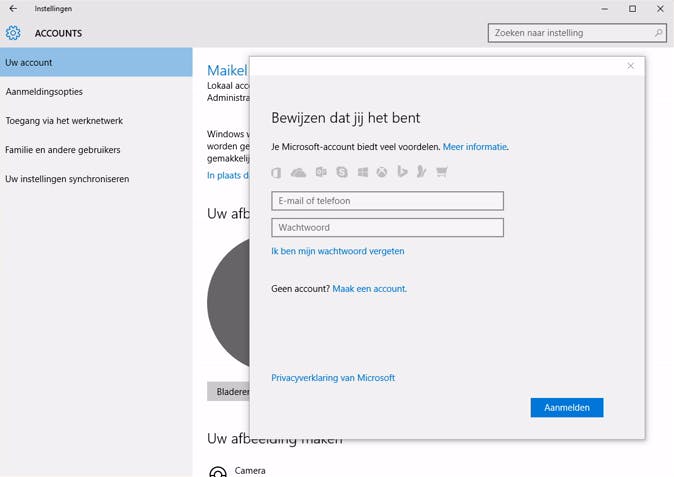Click the Bewijzen dat jij het bent heading
This screenshot has width=674, height=477.
(x=346, y=118)
